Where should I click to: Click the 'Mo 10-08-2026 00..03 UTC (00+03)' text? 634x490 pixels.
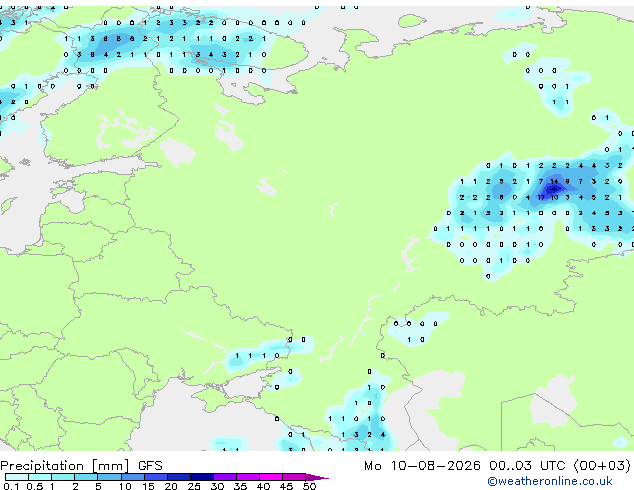497,466
